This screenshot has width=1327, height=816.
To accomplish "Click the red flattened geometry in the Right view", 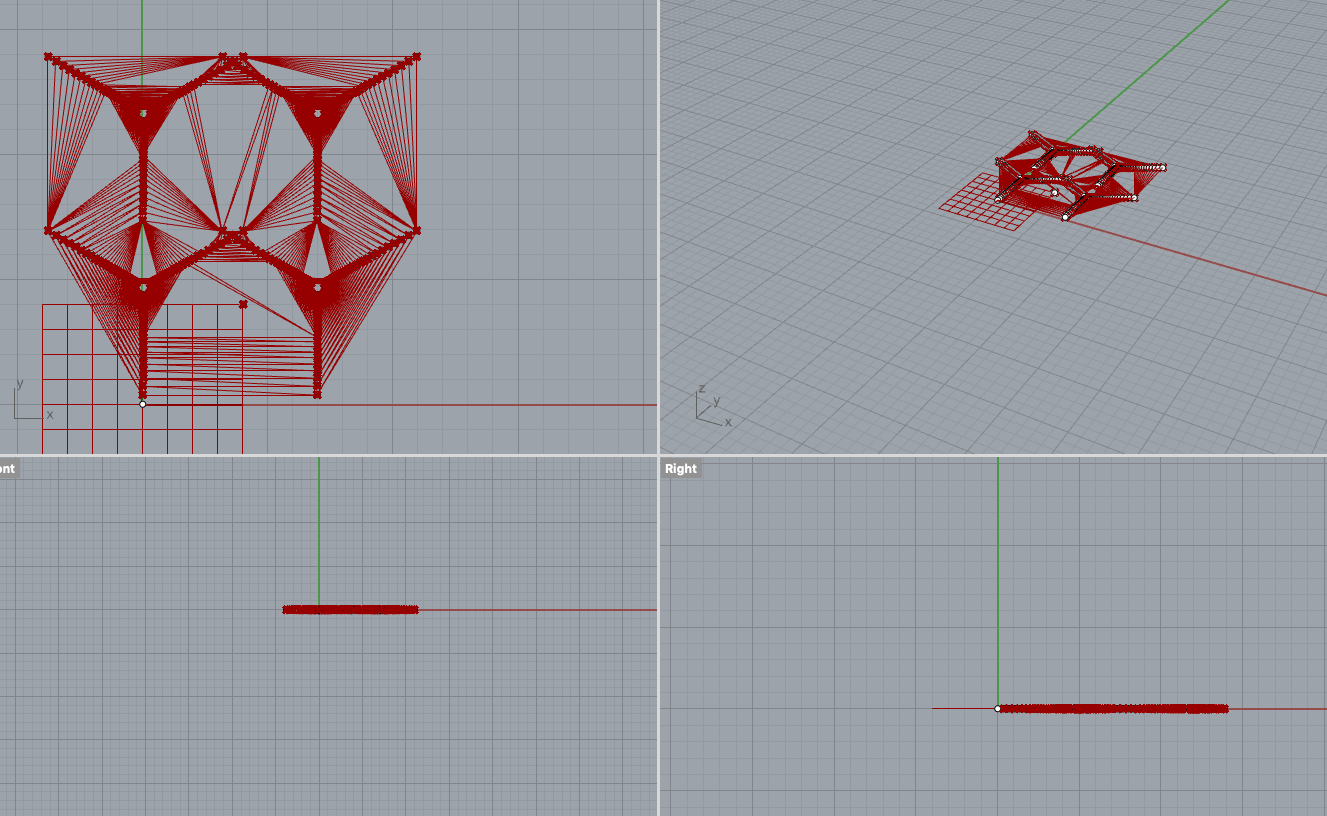I will click(x=1113, y=708).
